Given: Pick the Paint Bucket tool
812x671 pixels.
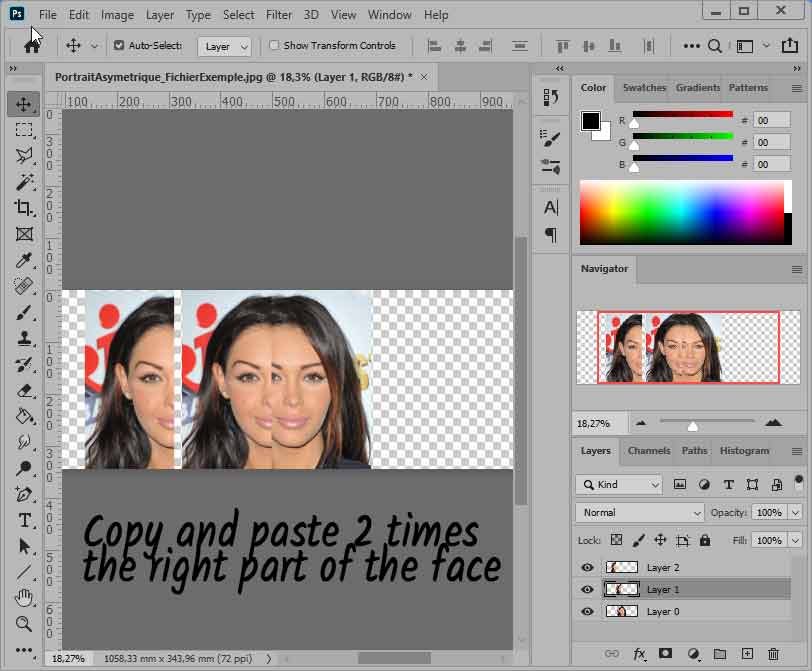Looking at the screenshot, I should coord(24,416).
